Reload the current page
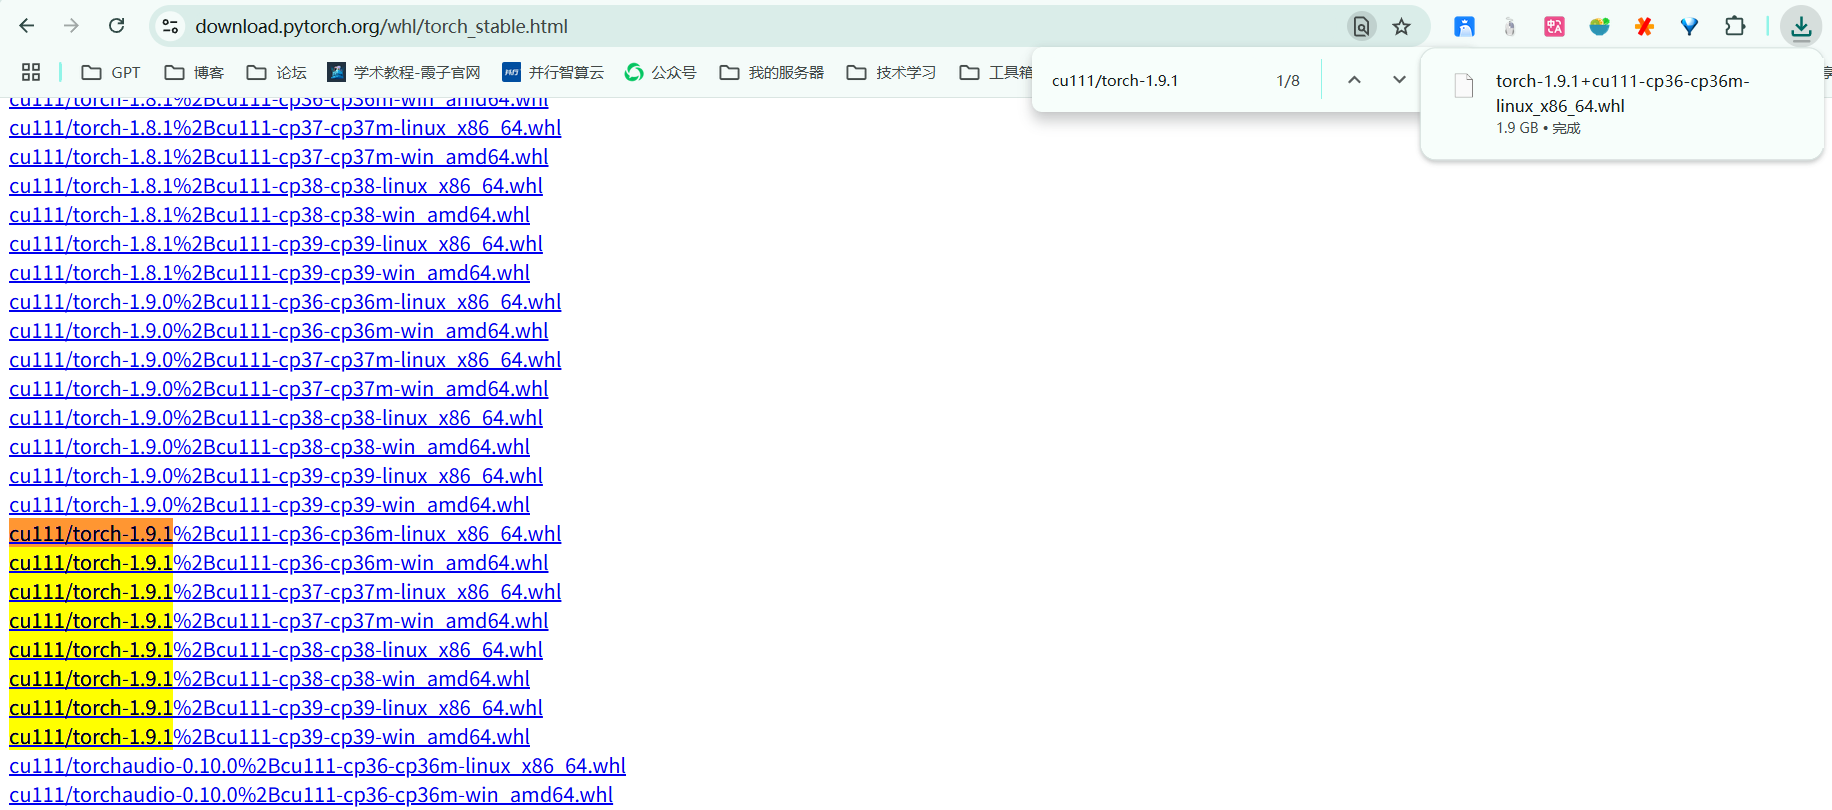Viewport: 1832px width, 810px height. coord(117,26)
